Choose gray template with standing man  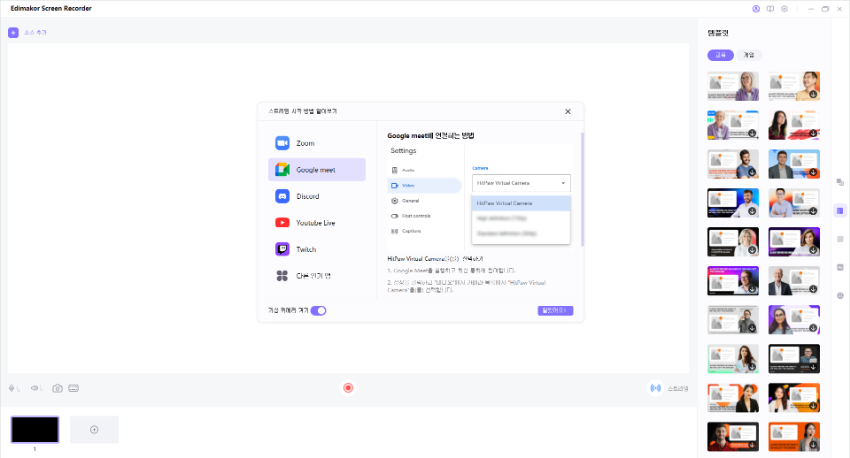point(733,320)
